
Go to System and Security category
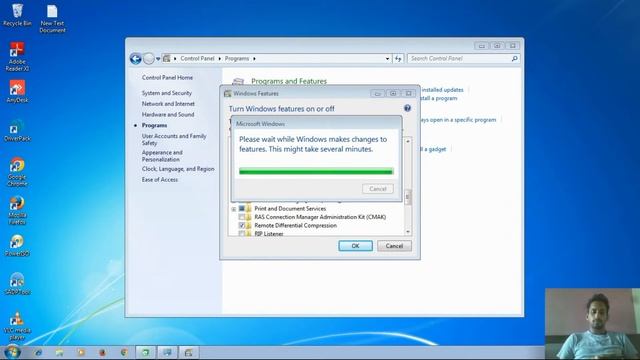click(x=167, y=93)
